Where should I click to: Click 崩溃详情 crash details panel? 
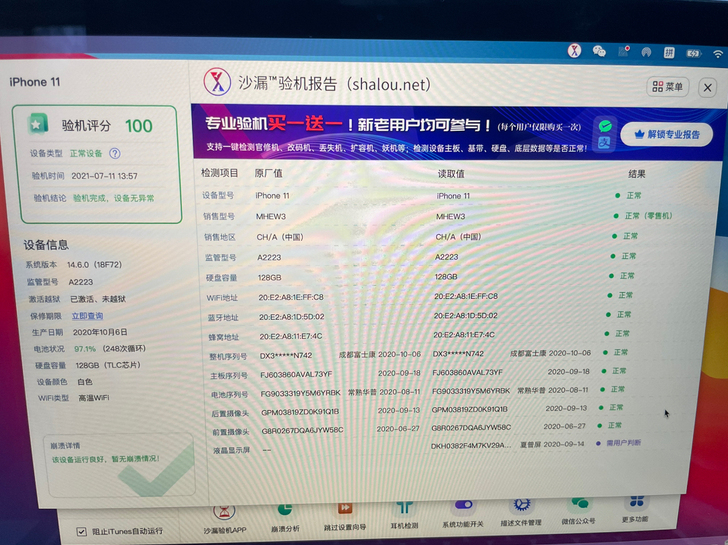[119, 465]
